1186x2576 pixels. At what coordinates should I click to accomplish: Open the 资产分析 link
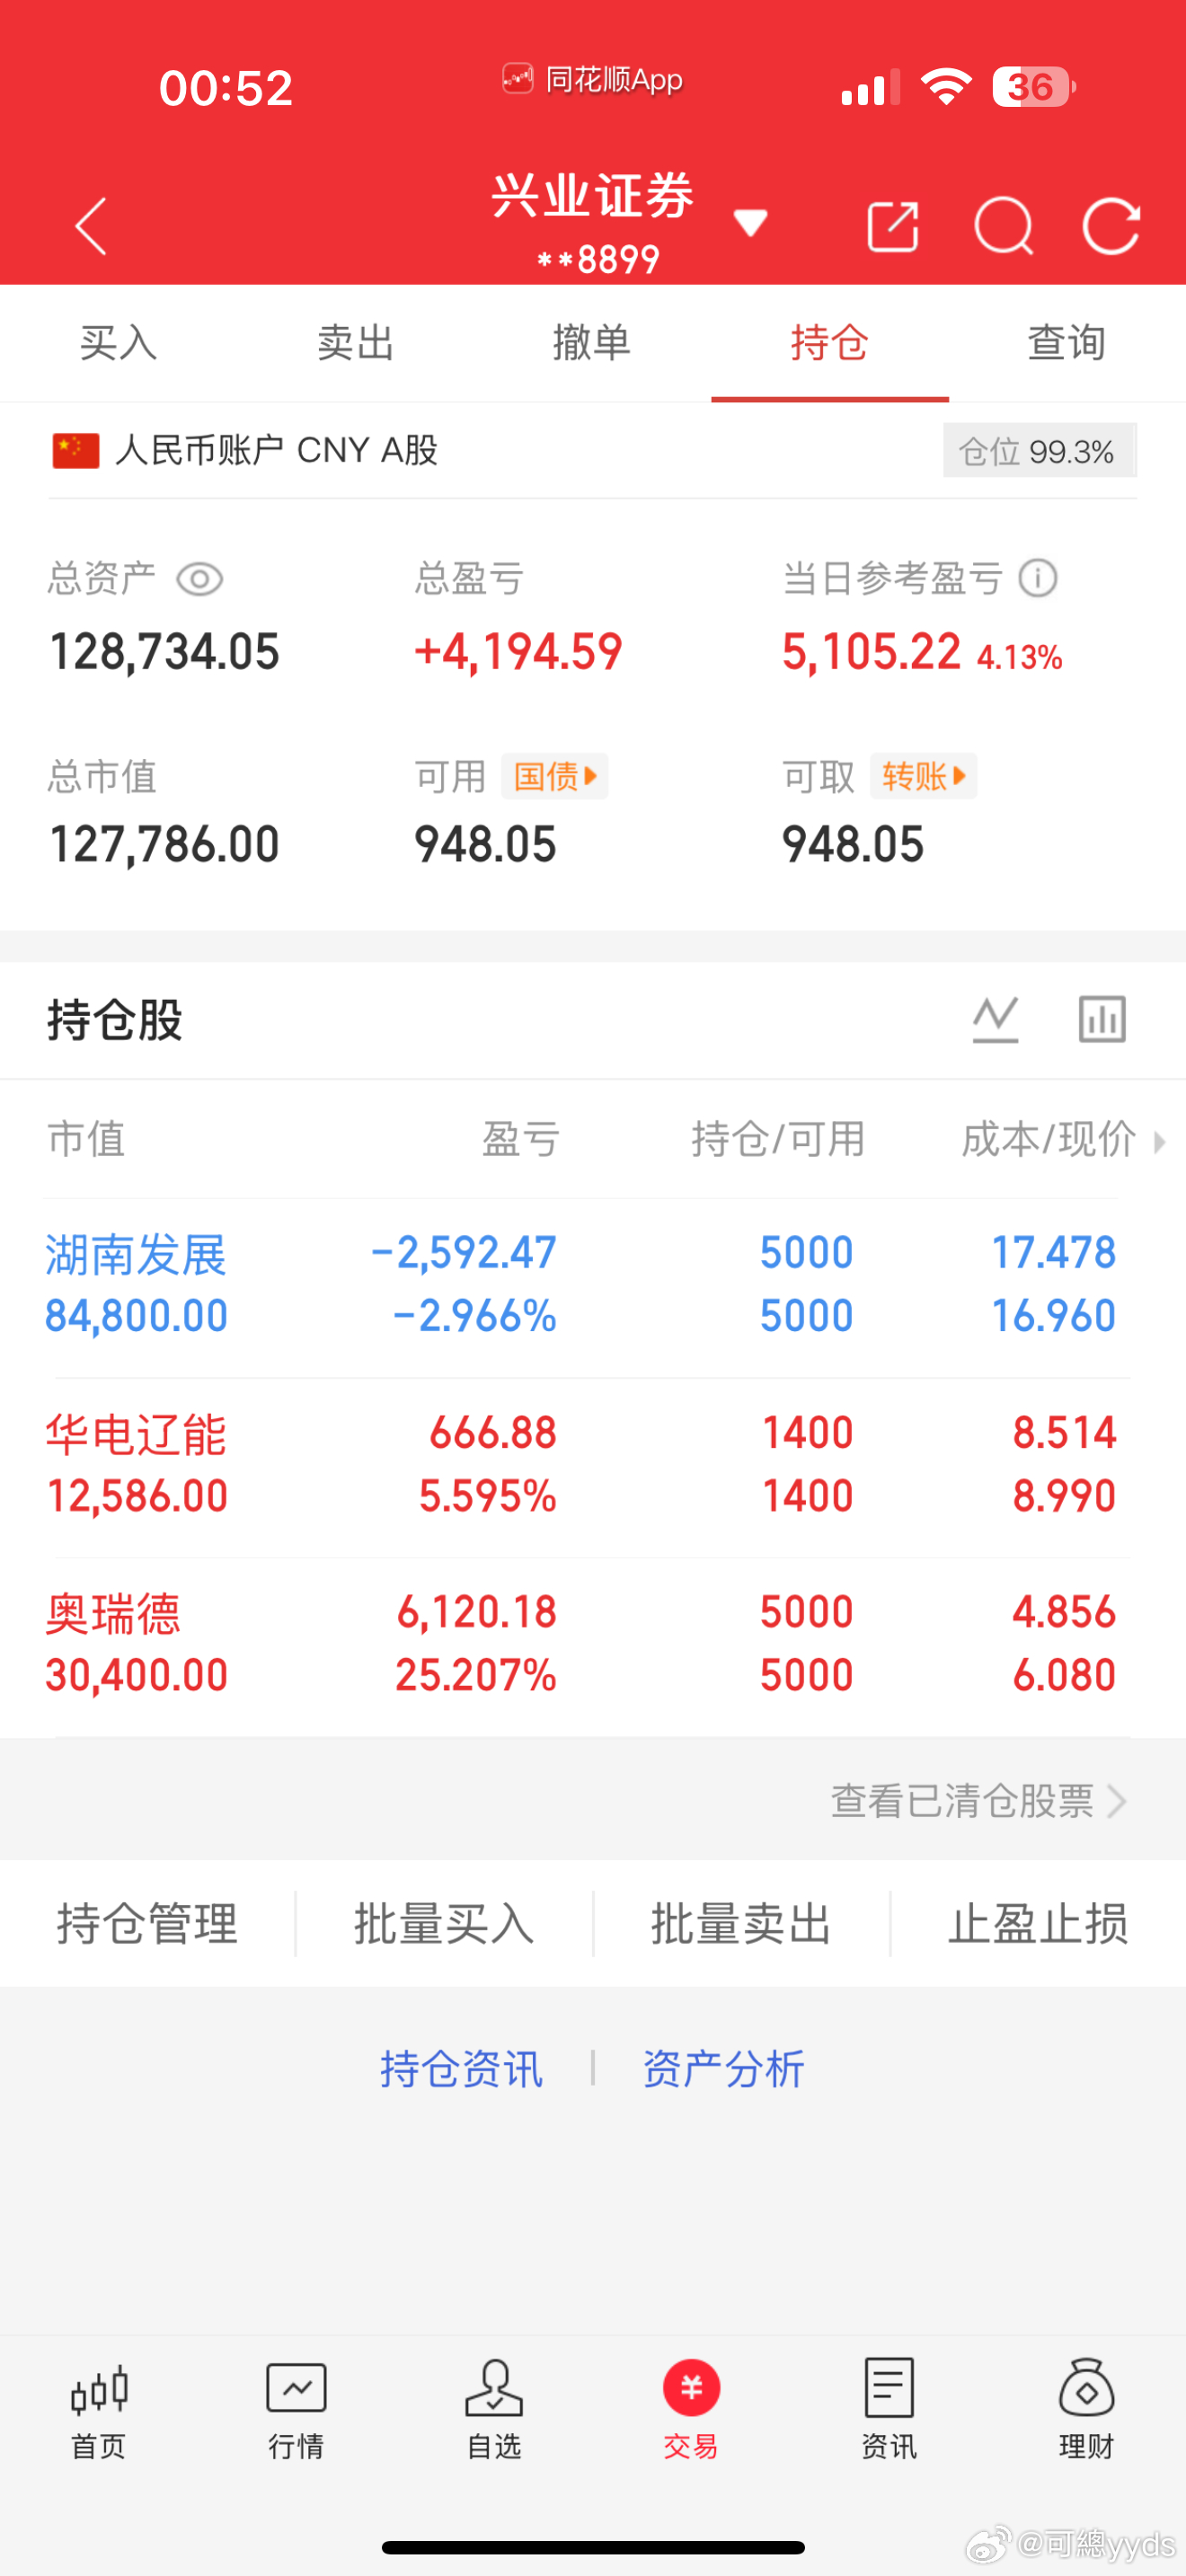click(x=723, y=2069)
